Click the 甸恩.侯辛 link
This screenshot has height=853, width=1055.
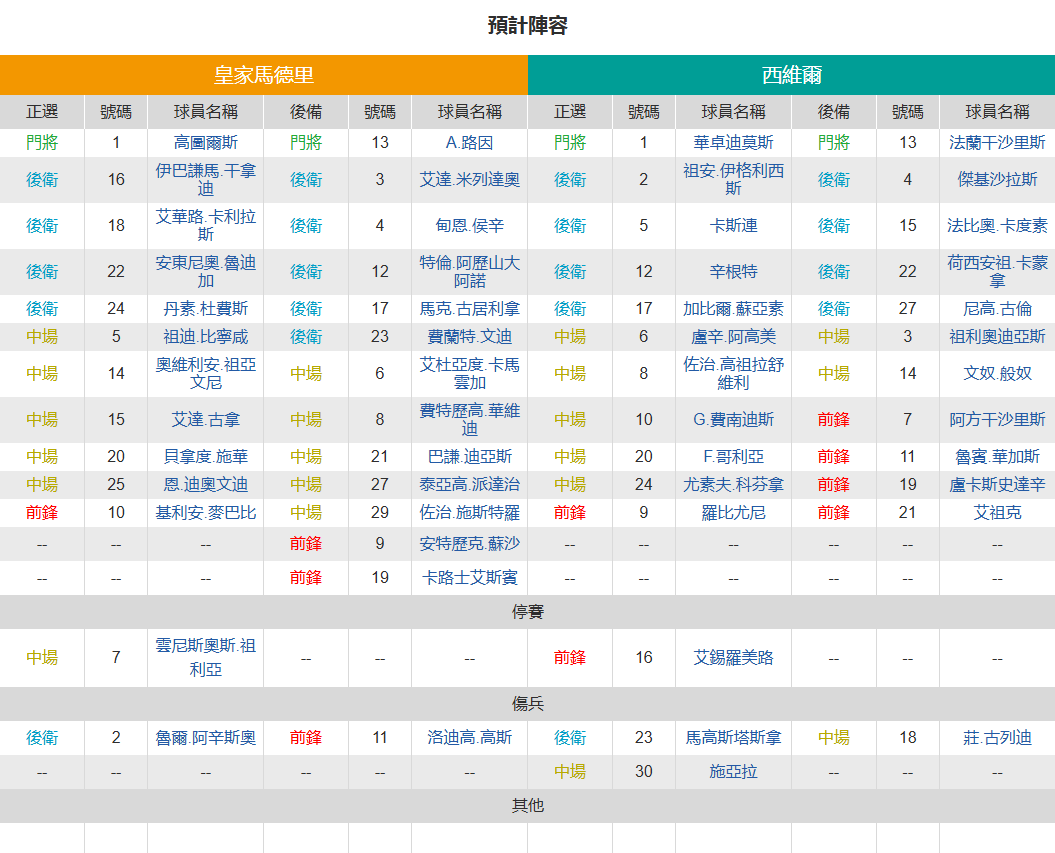(x=469, y=225)
